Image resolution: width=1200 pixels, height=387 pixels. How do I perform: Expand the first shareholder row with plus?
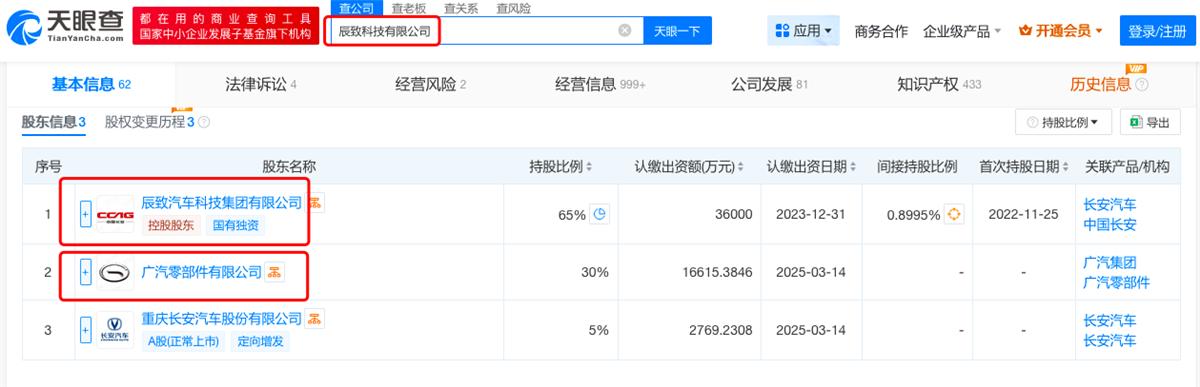(x=85, y=214)
